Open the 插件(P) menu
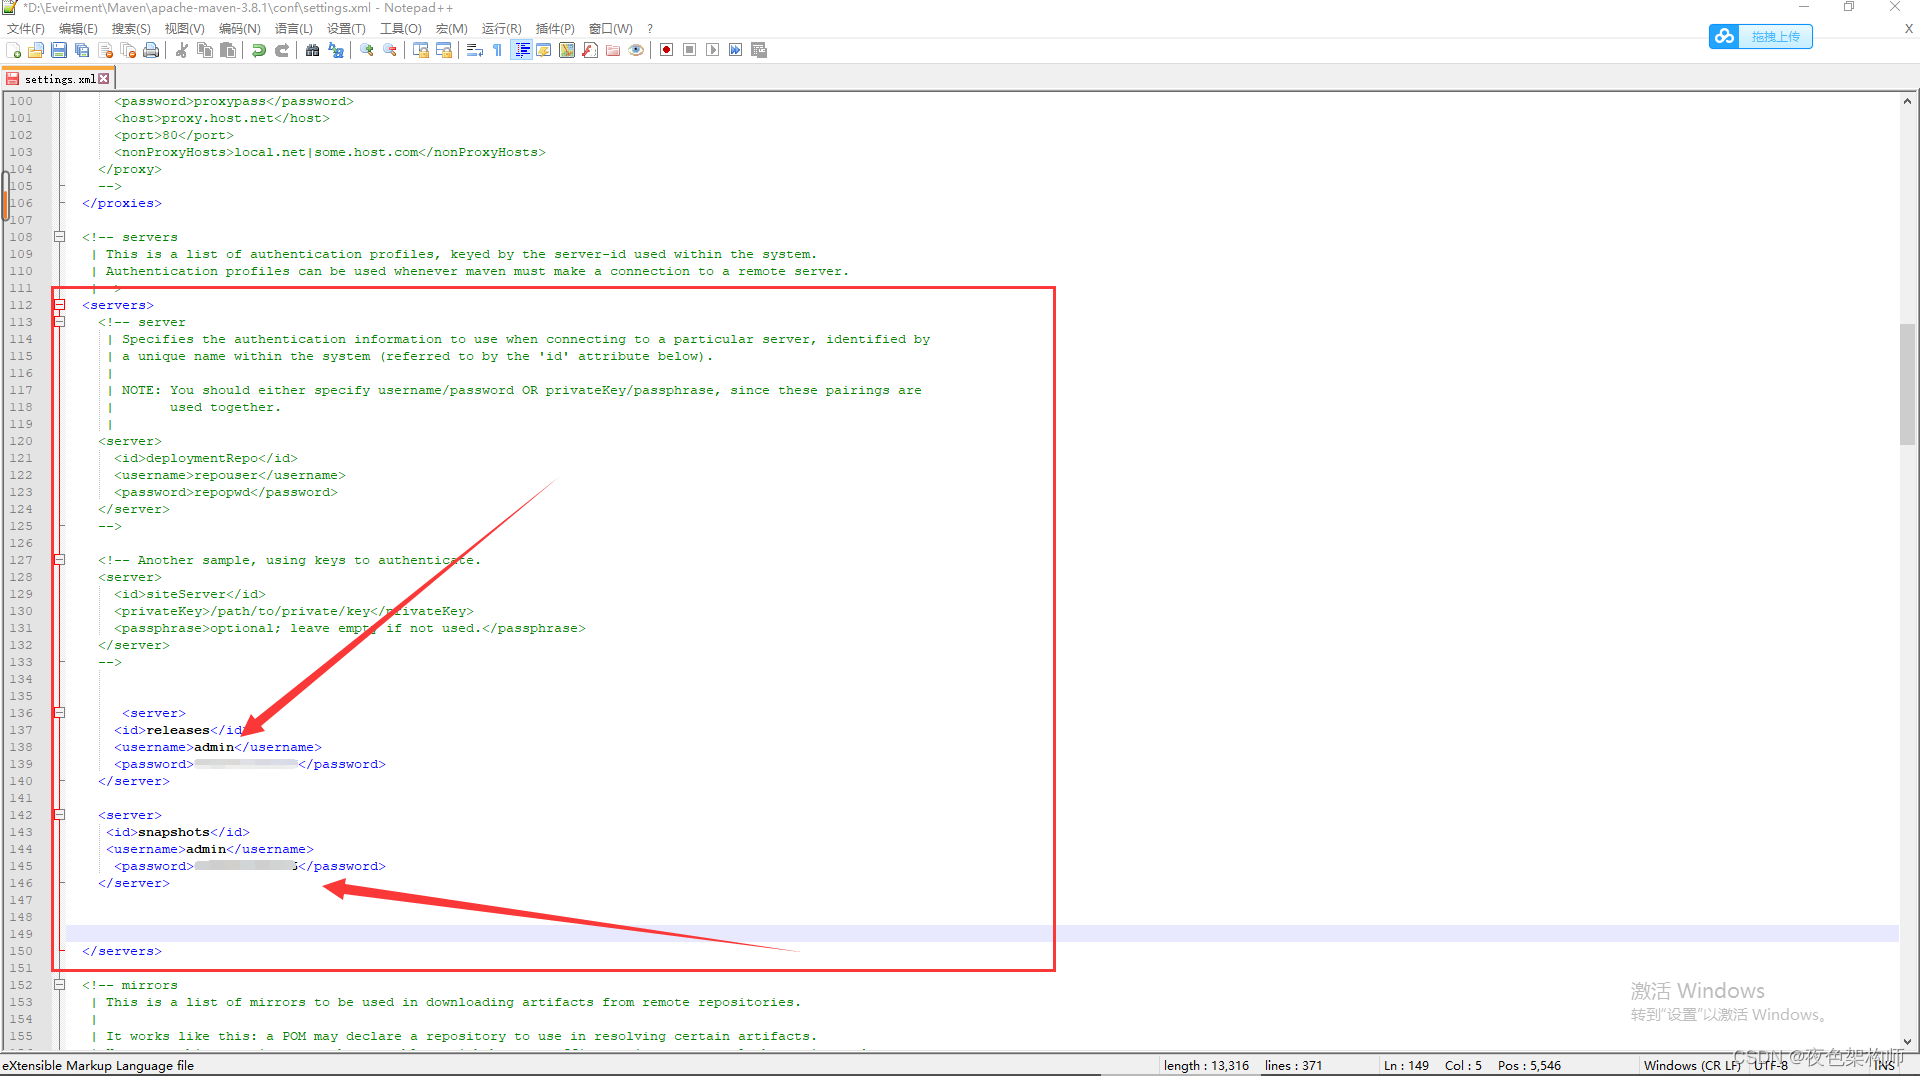The height and width of the screenshot is (1076, 1920). point(555,29)
